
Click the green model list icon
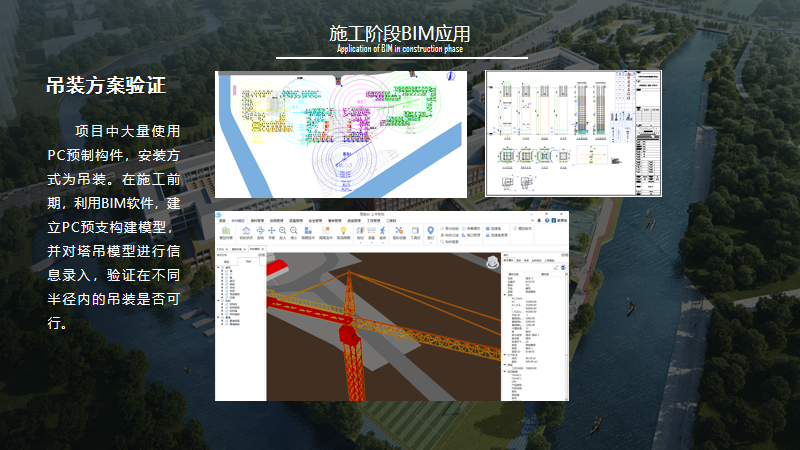225,230
